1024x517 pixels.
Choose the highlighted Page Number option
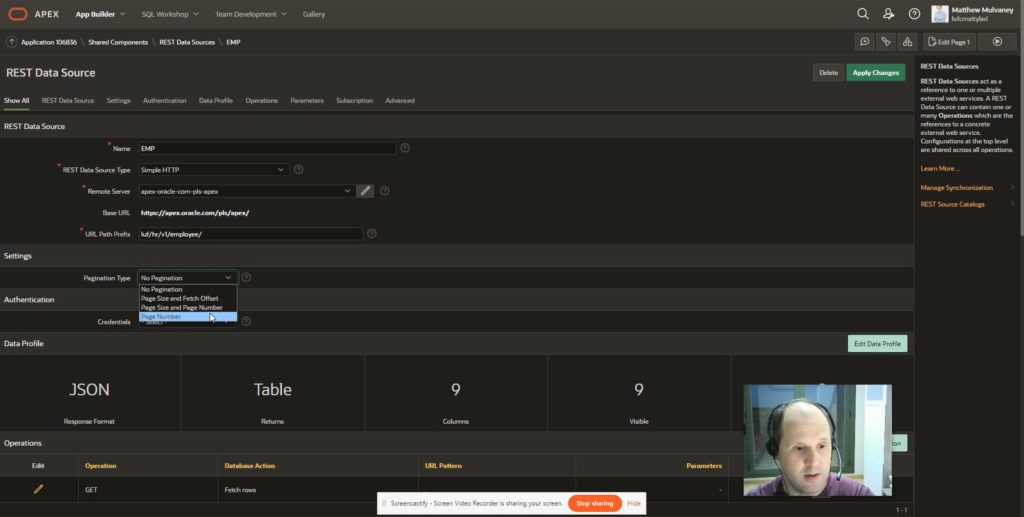tap(187, 317)
